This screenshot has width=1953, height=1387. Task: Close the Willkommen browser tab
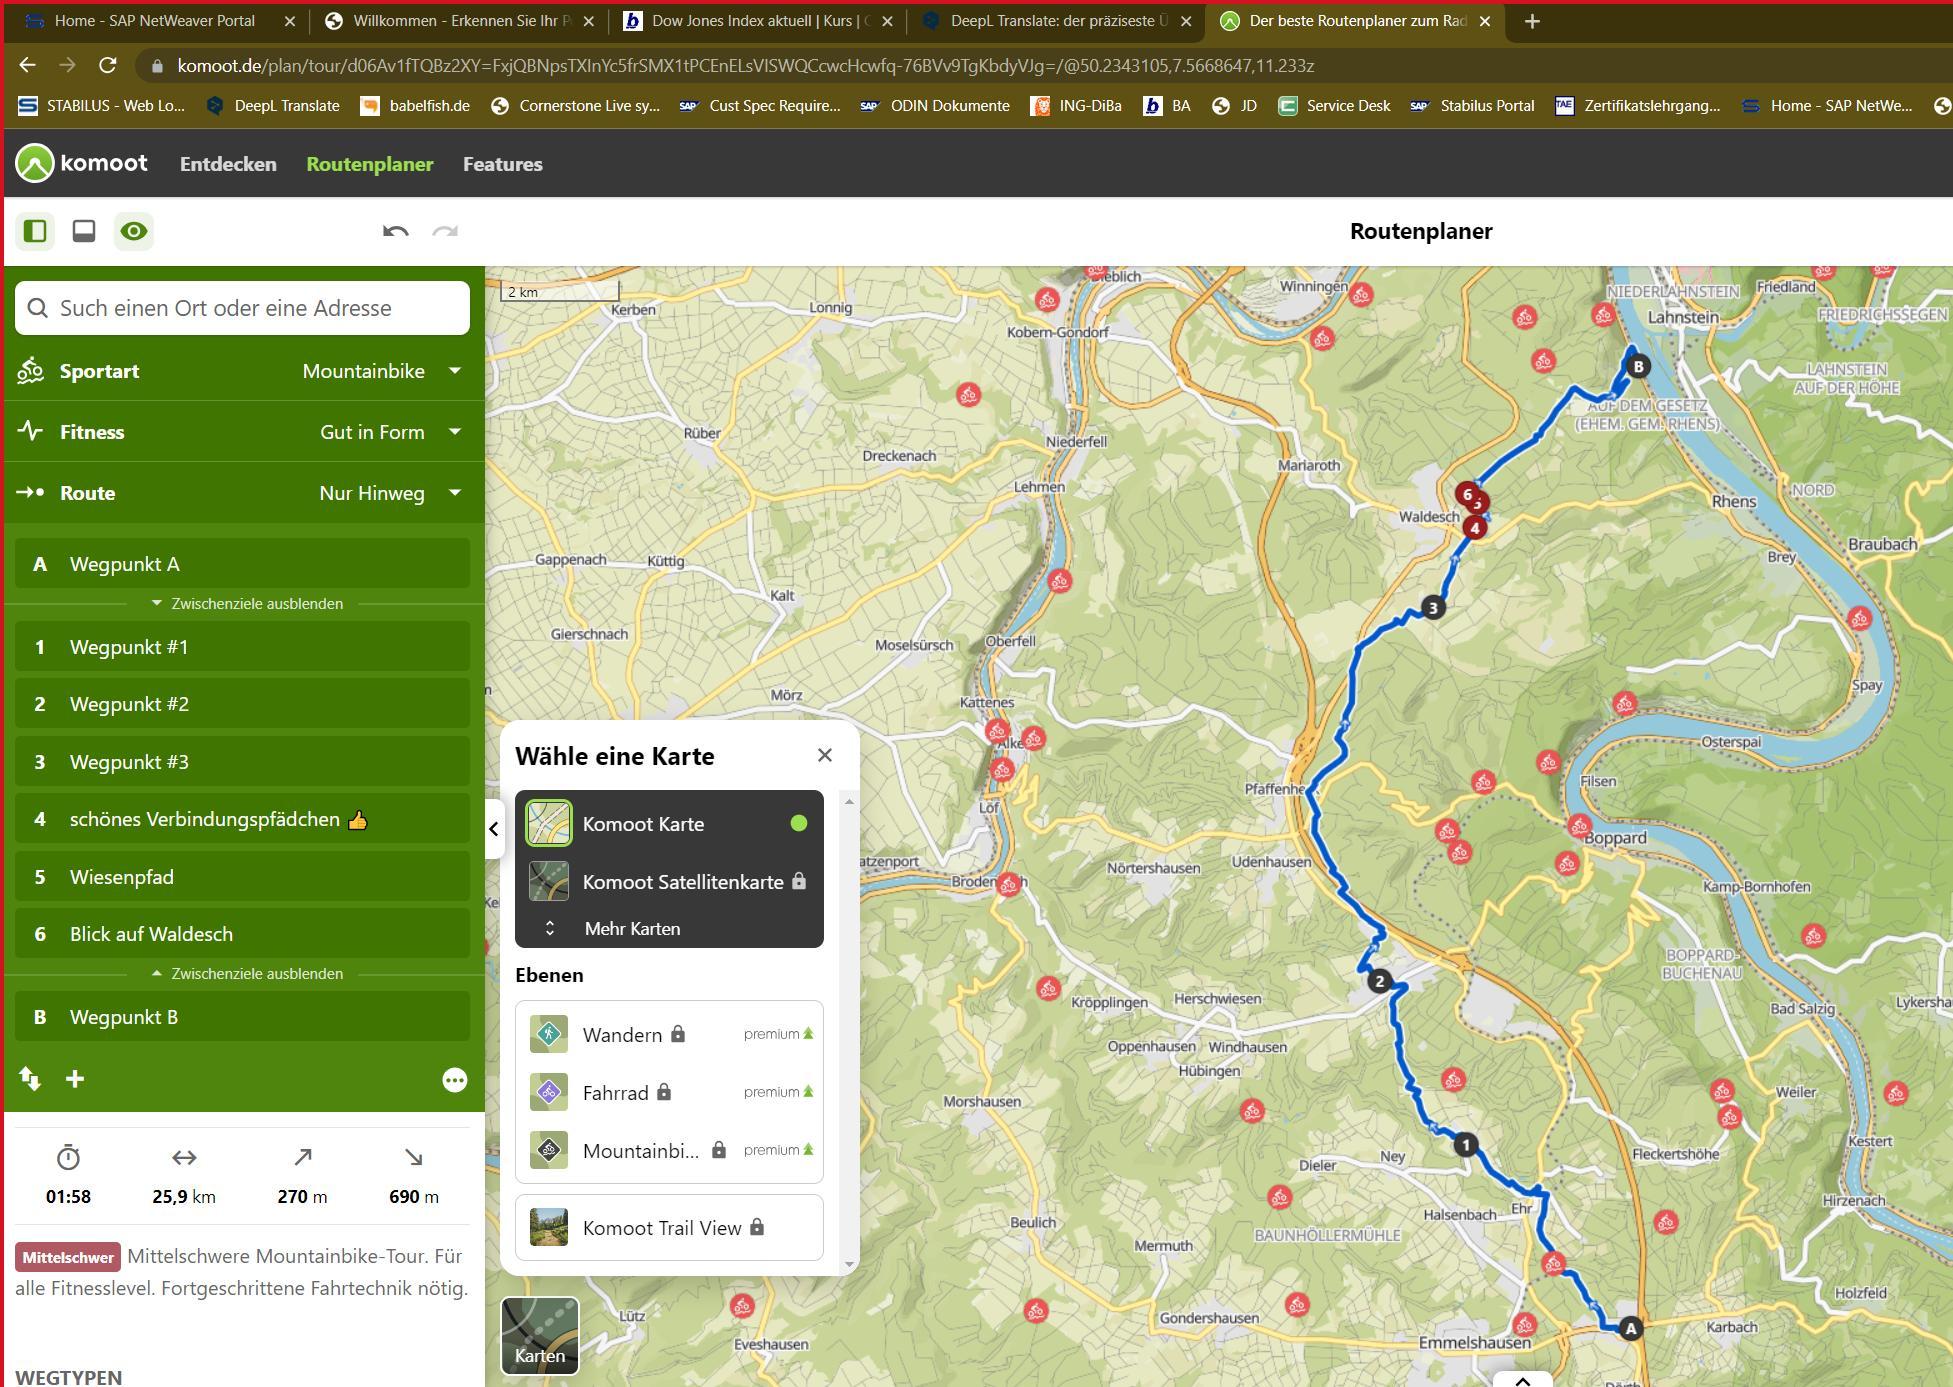588,21
